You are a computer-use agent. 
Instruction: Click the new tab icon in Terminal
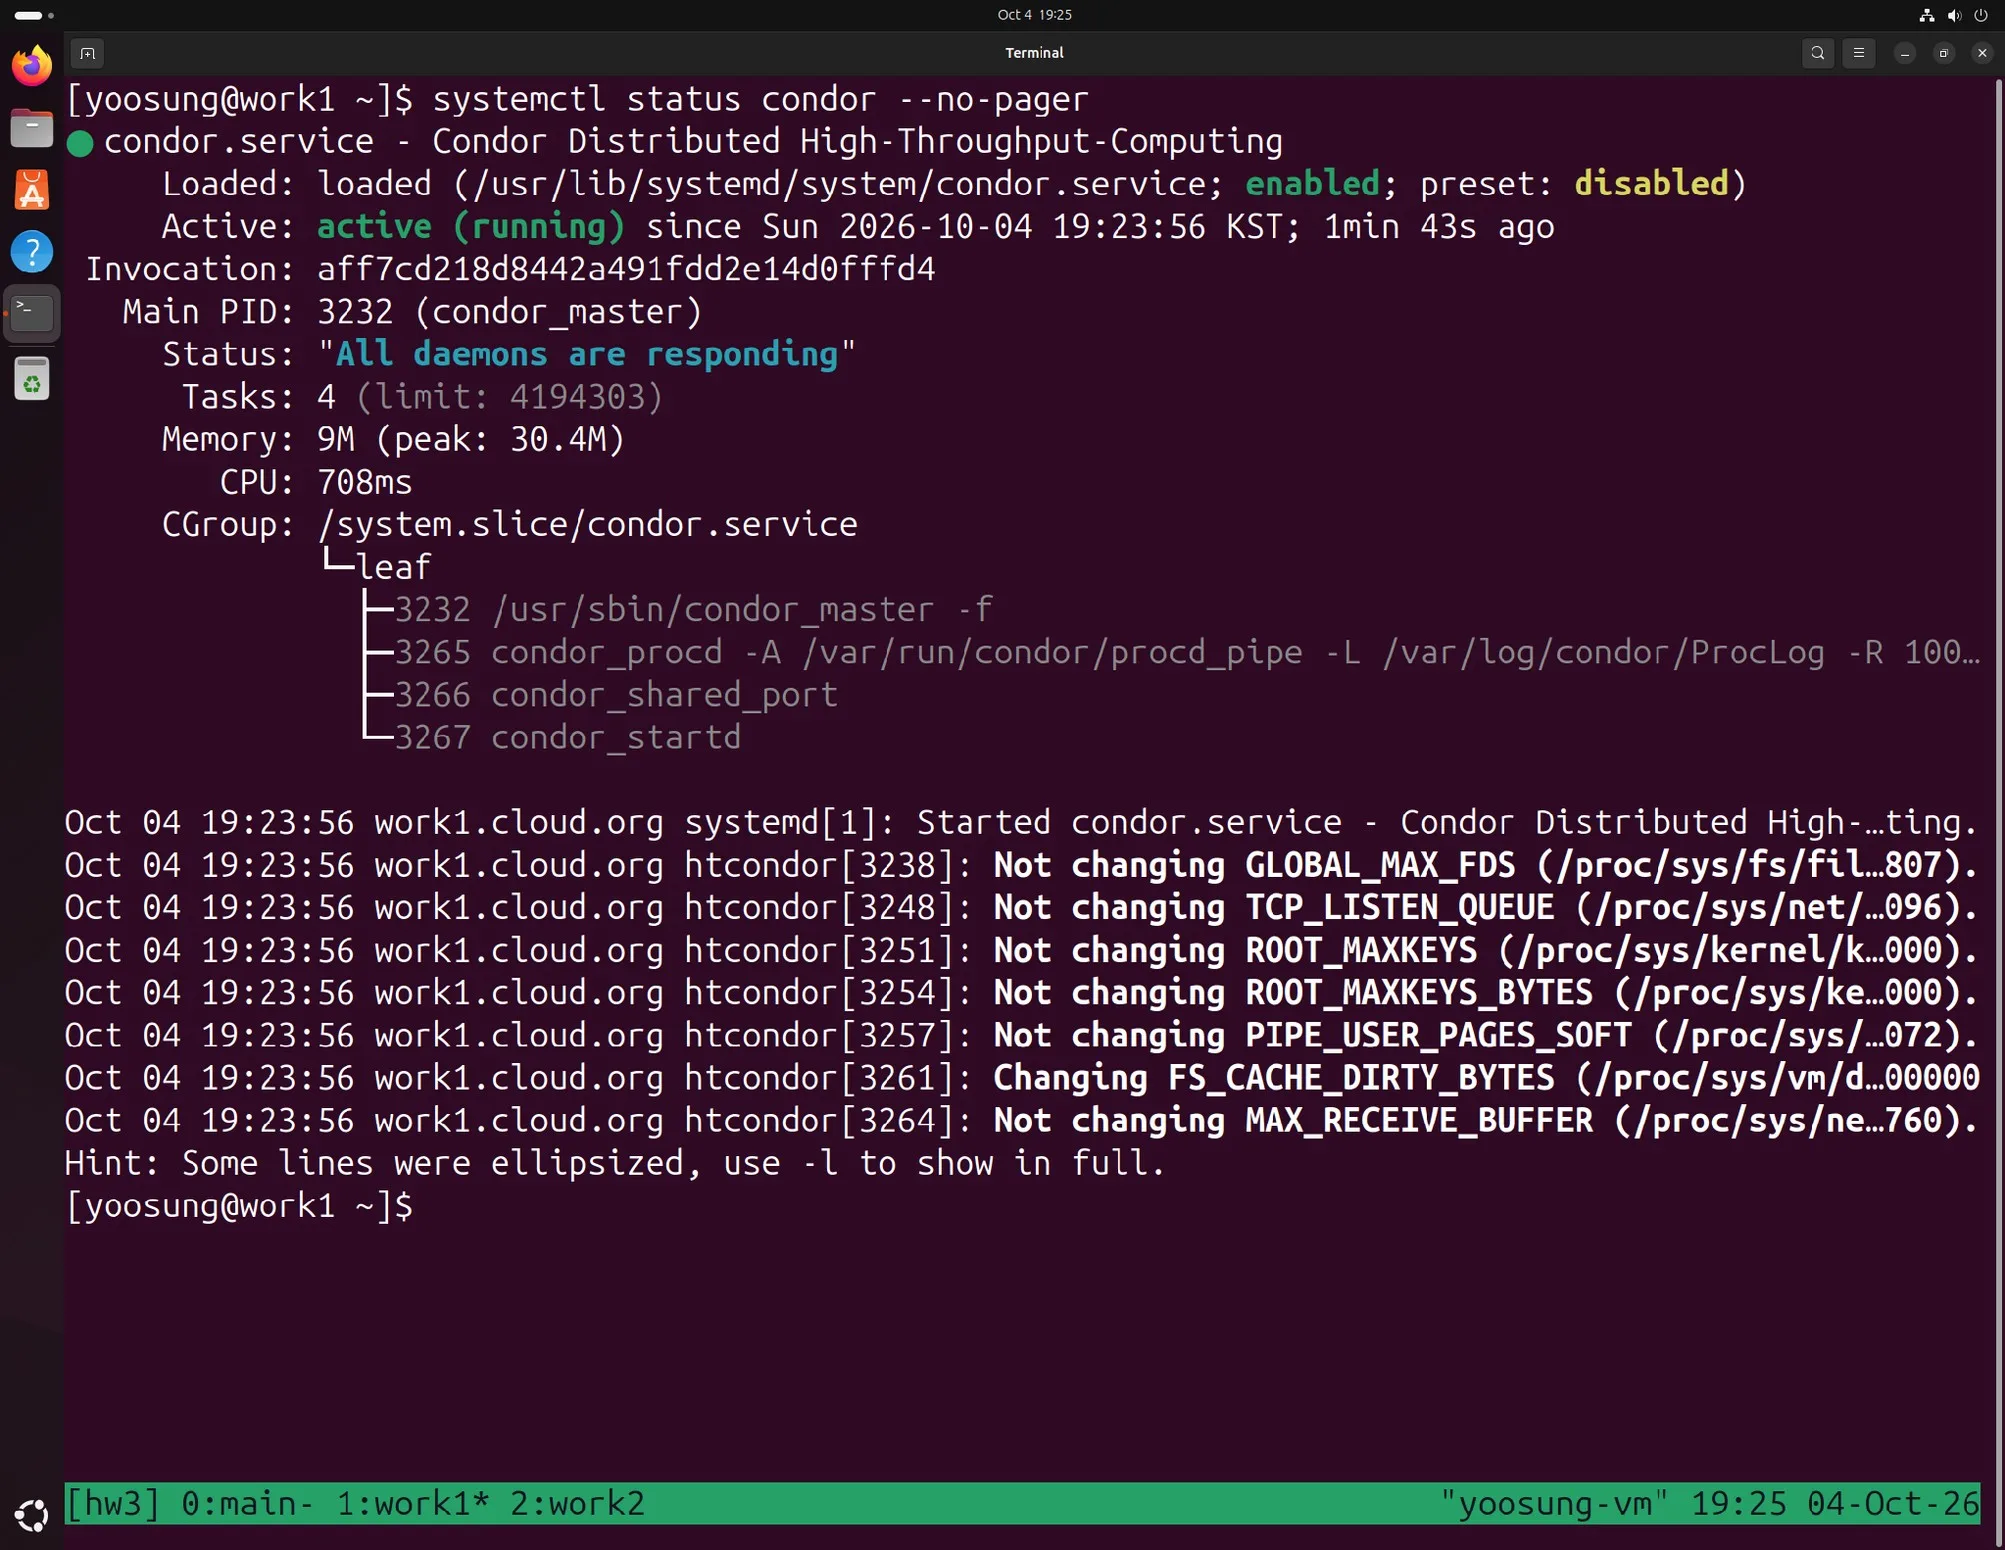pyautogui.click(x=88, y=53)
